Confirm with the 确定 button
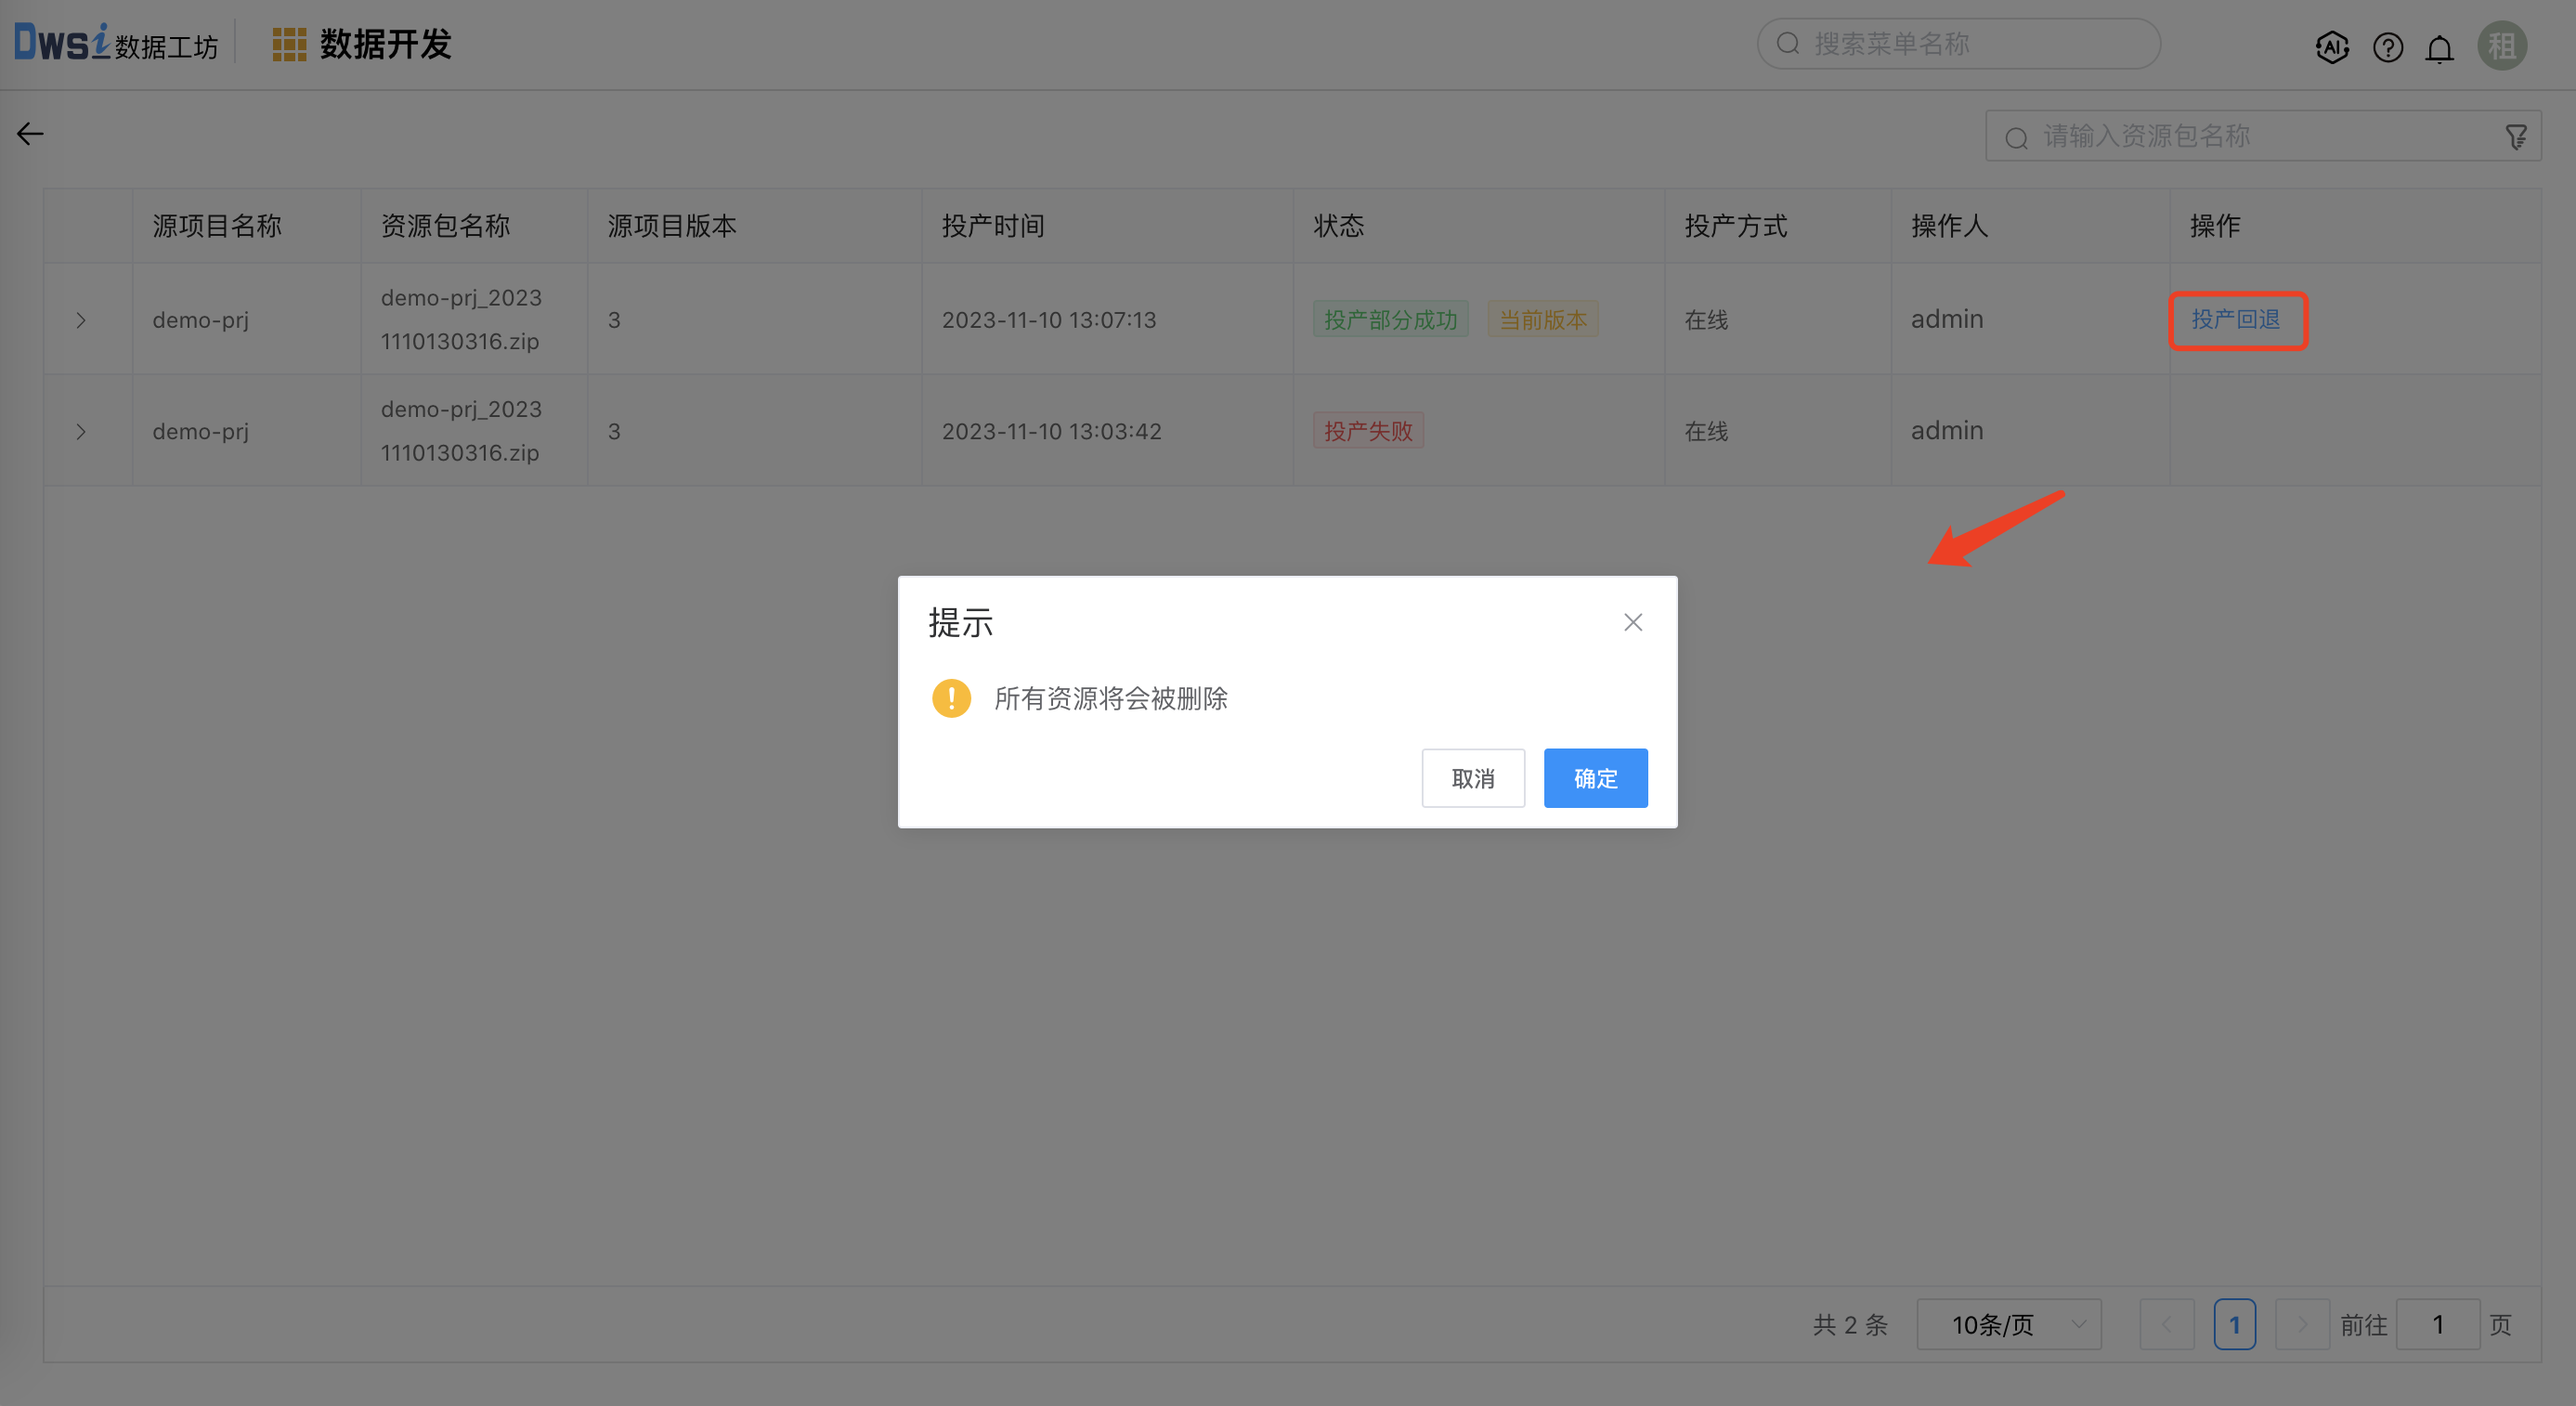Image resolution: width=2576 pixels, height=1406 pixels. click(x=1595, y=778)
